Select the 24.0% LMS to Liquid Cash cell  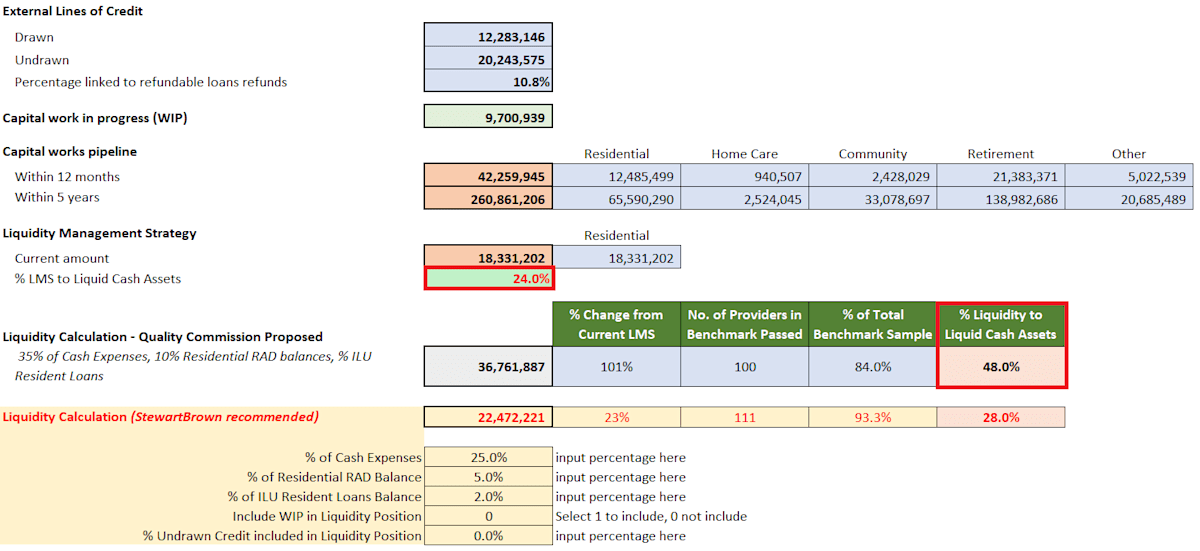click(x=488, y=279)
